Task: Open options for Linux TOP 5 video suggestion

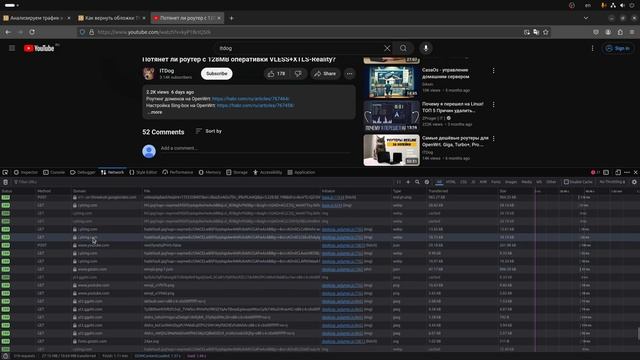Action: [493, 104]
